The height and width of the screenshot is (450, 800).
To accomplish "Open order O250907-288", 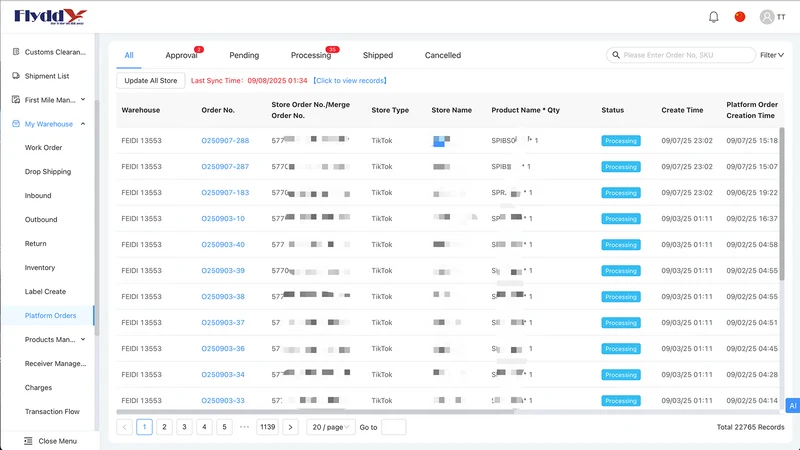I will 225,140.
